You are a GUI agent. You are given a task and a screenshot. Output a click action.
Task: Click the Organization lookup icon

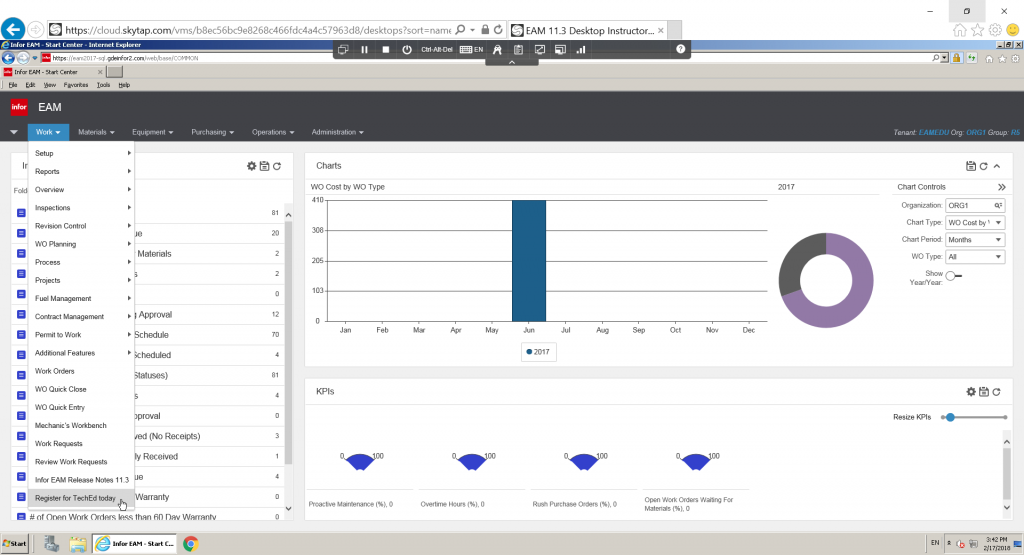[x=998, y=205]
